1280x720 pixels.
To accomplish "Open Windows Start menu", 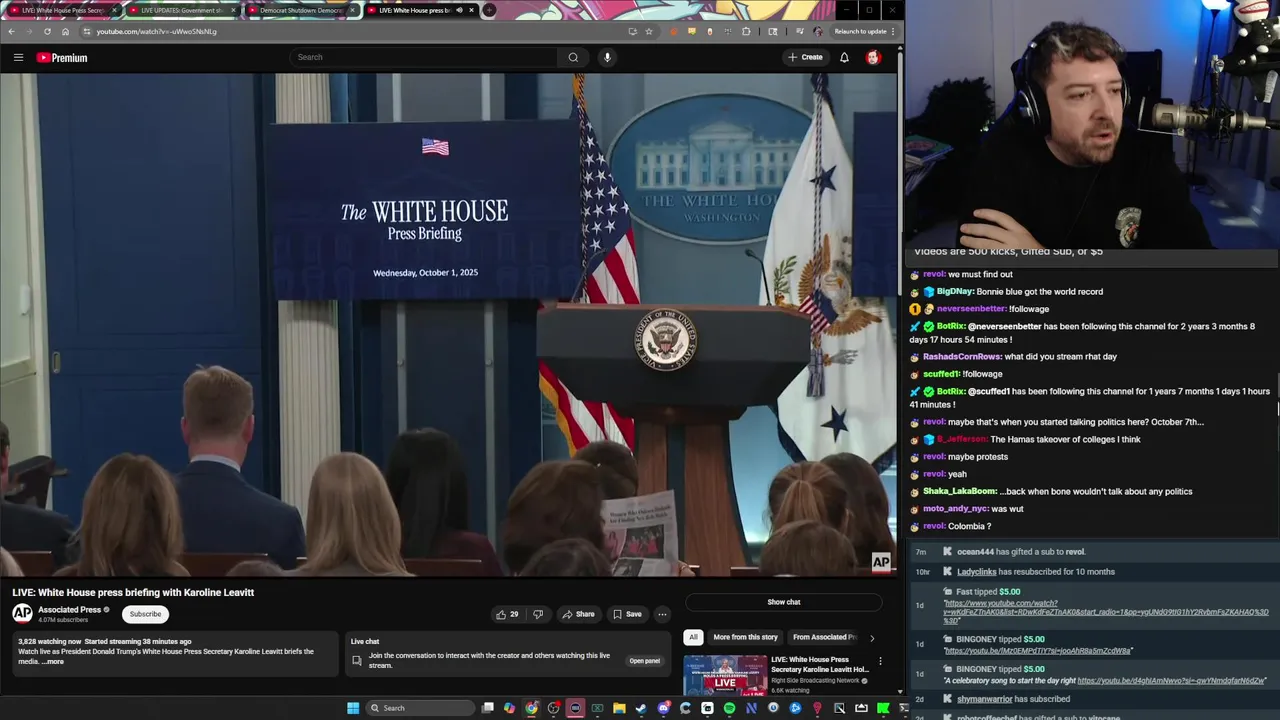I will click(x=353, y=708).
